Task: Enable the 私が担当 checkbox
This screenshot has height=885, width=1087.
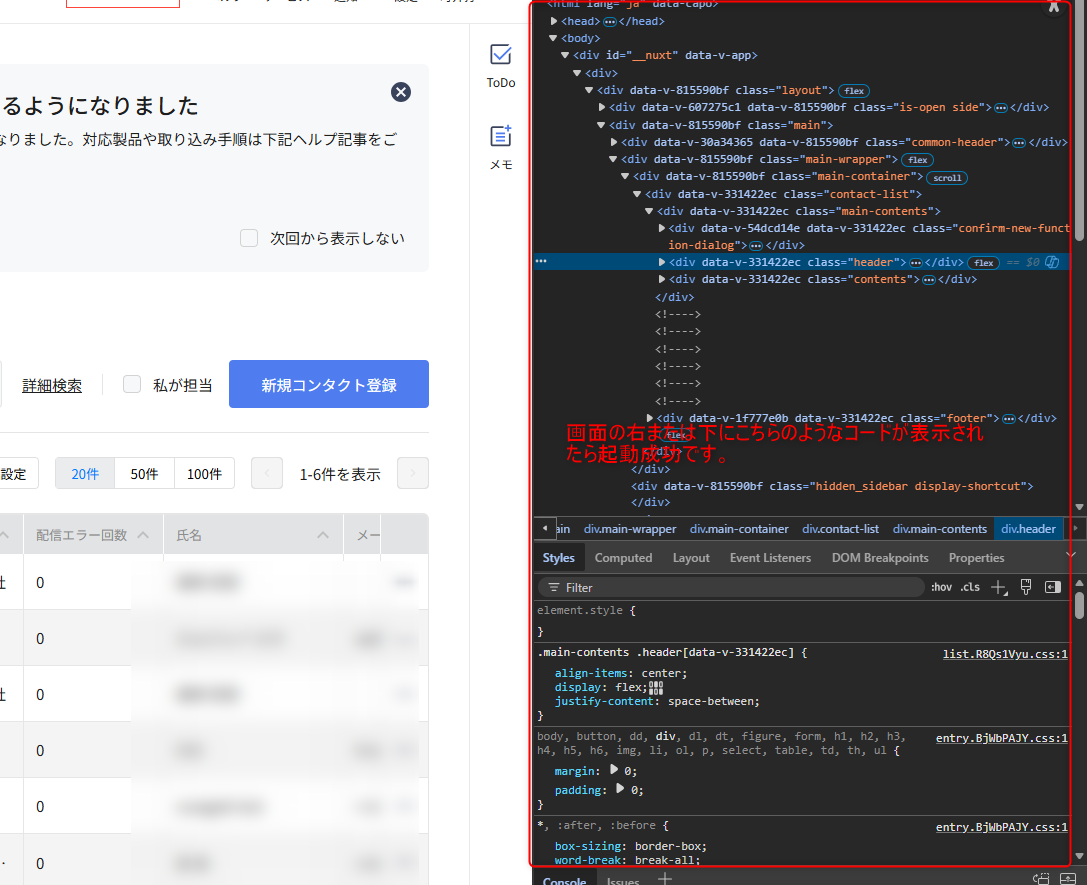Action: (x=132, y=384)
